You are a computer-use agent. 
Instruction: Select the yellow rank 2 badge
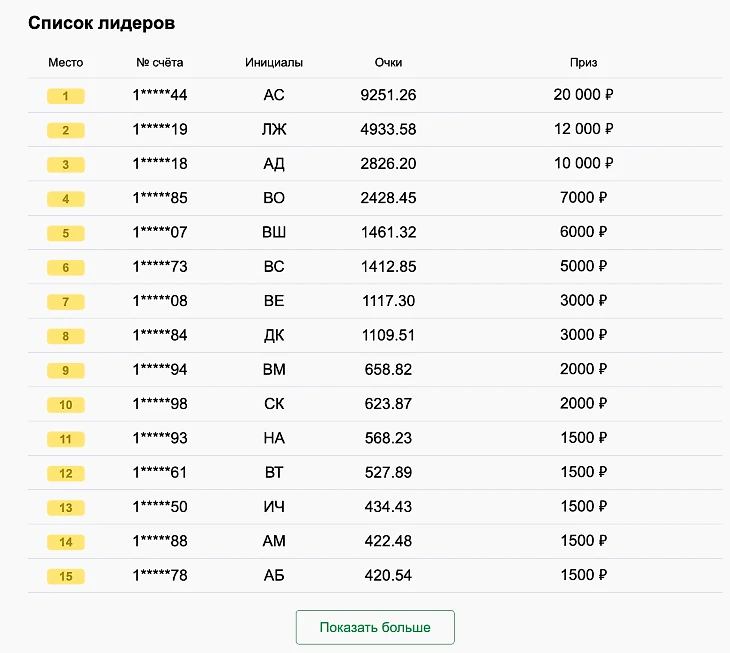pyautogui.click(x=66, y=130)
